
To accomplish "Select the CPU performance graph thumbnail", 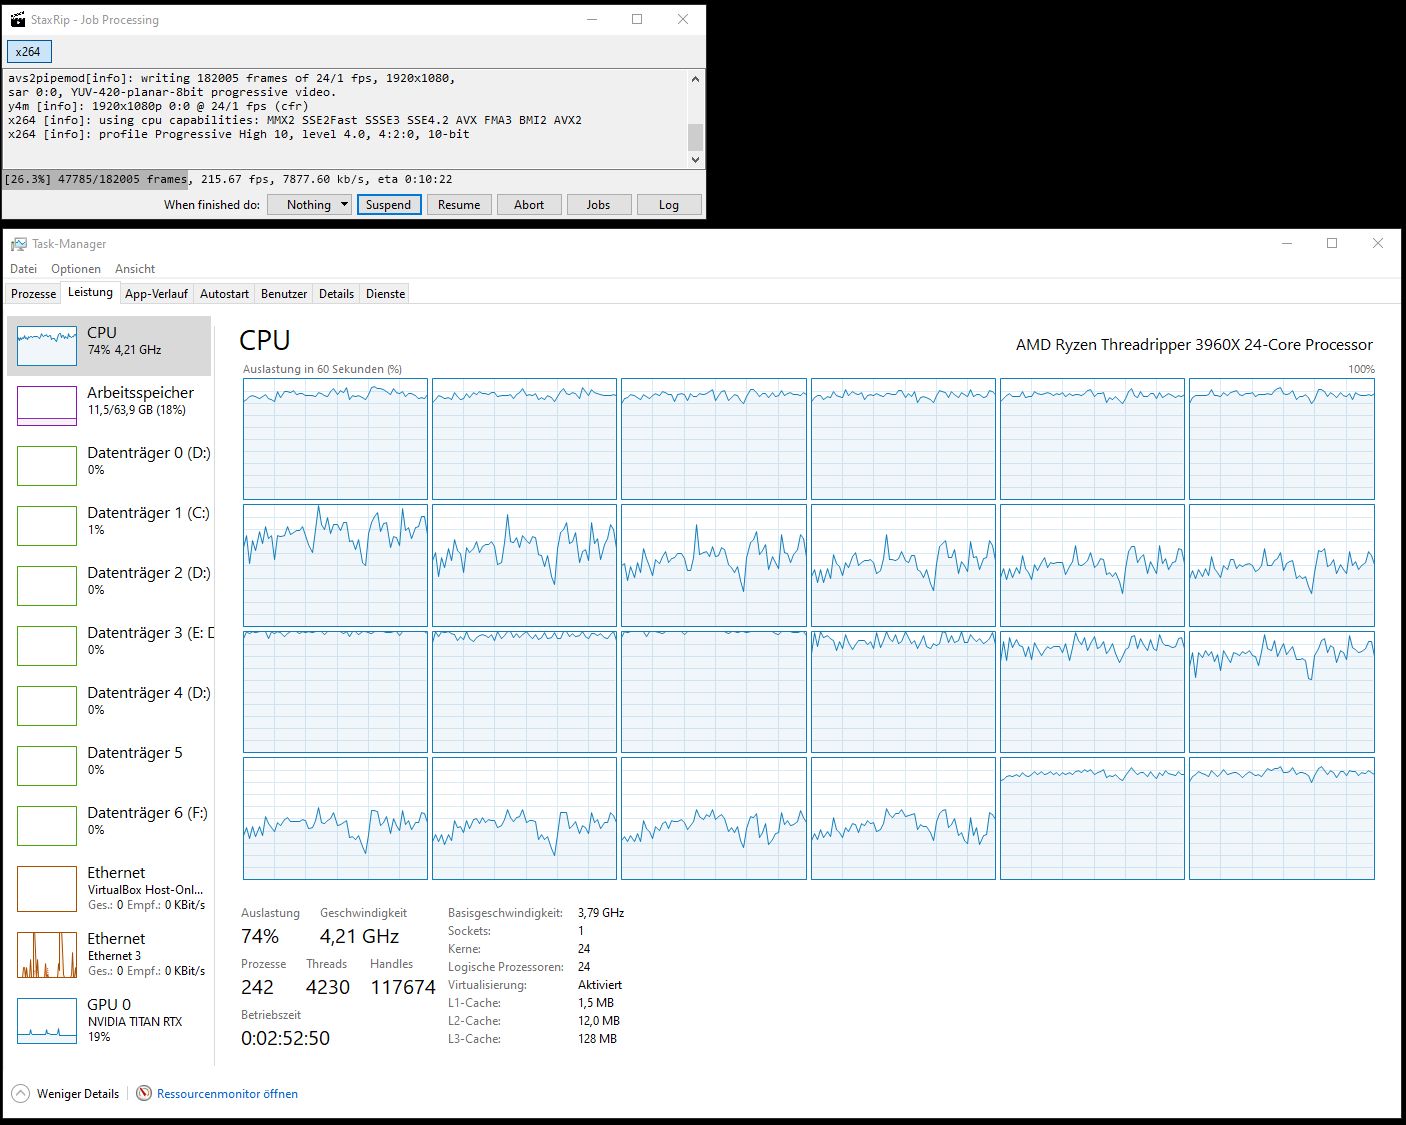I will (x=47, y=346).
